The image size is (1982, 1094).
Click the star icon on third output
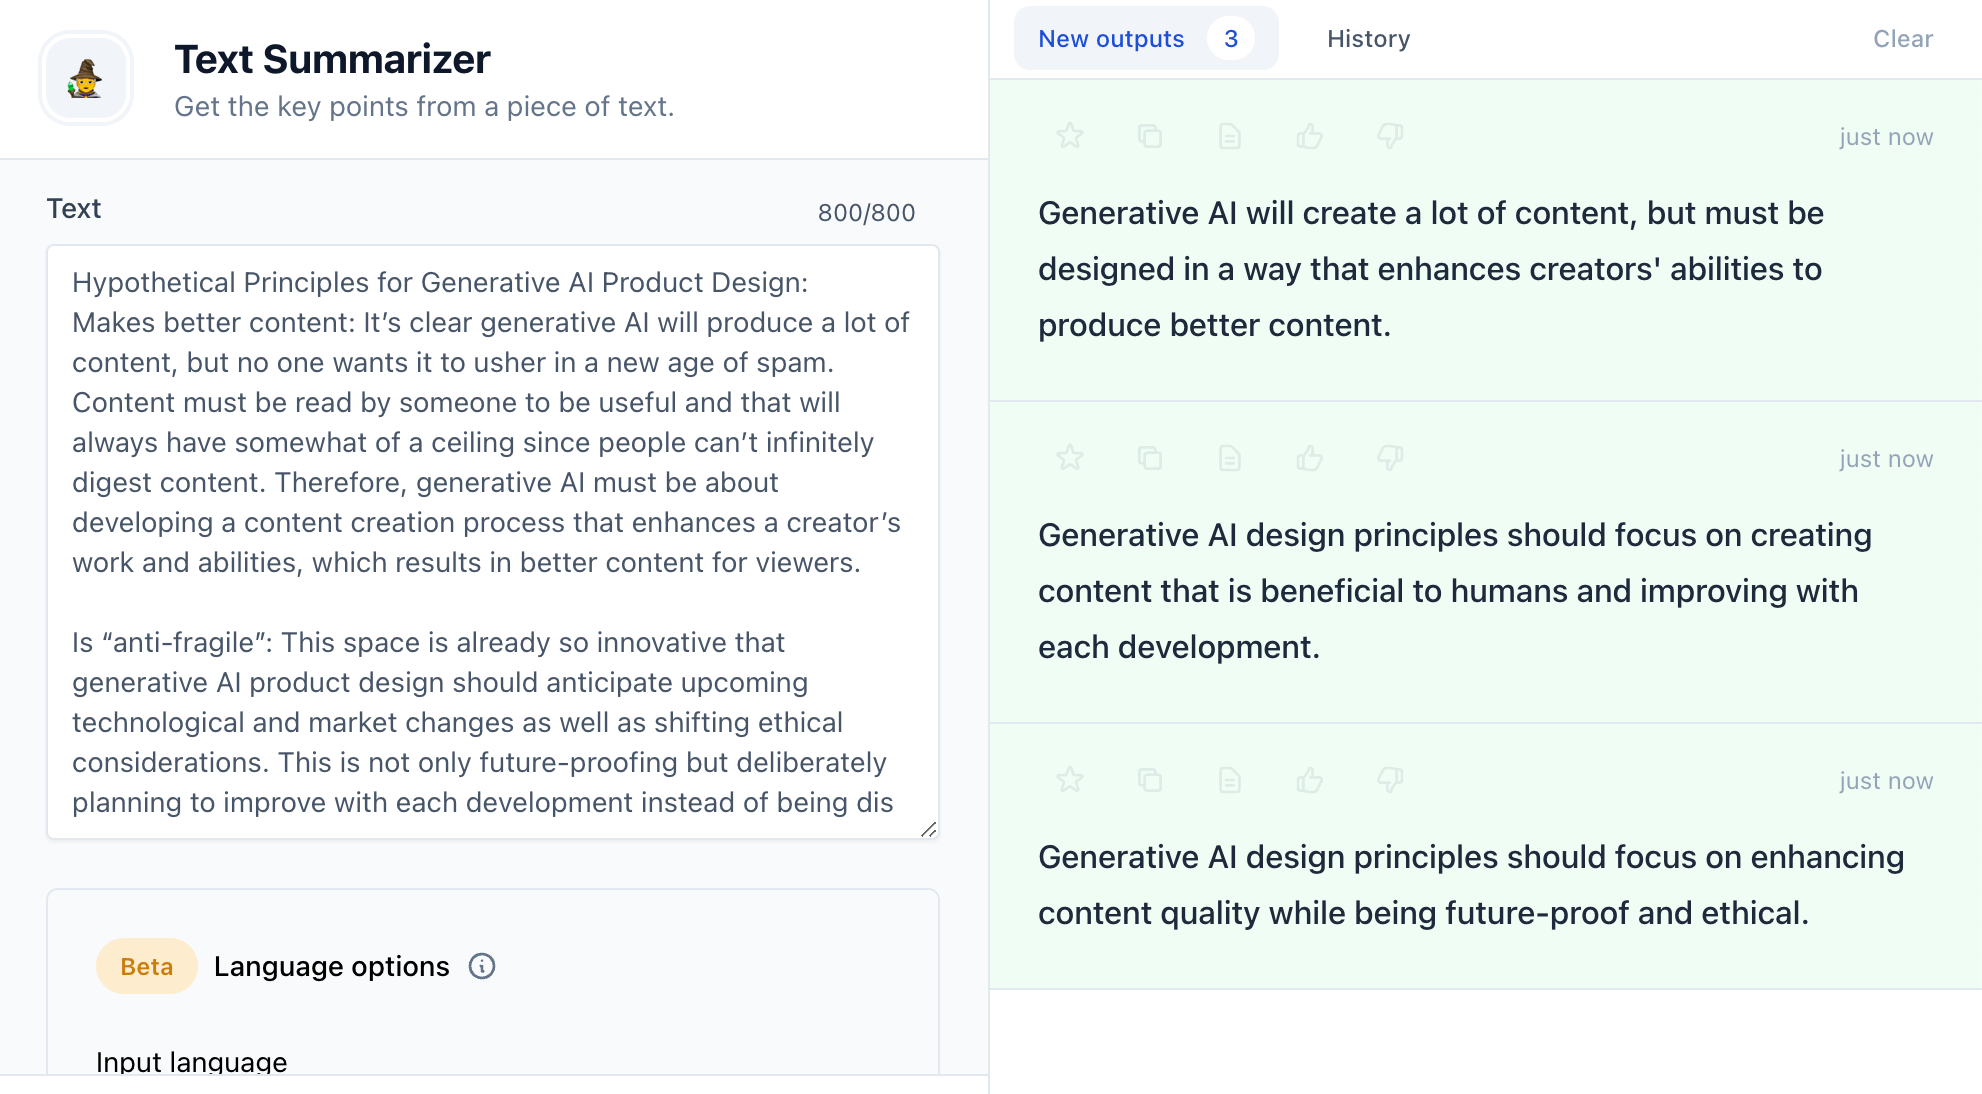coord(1069,779)
